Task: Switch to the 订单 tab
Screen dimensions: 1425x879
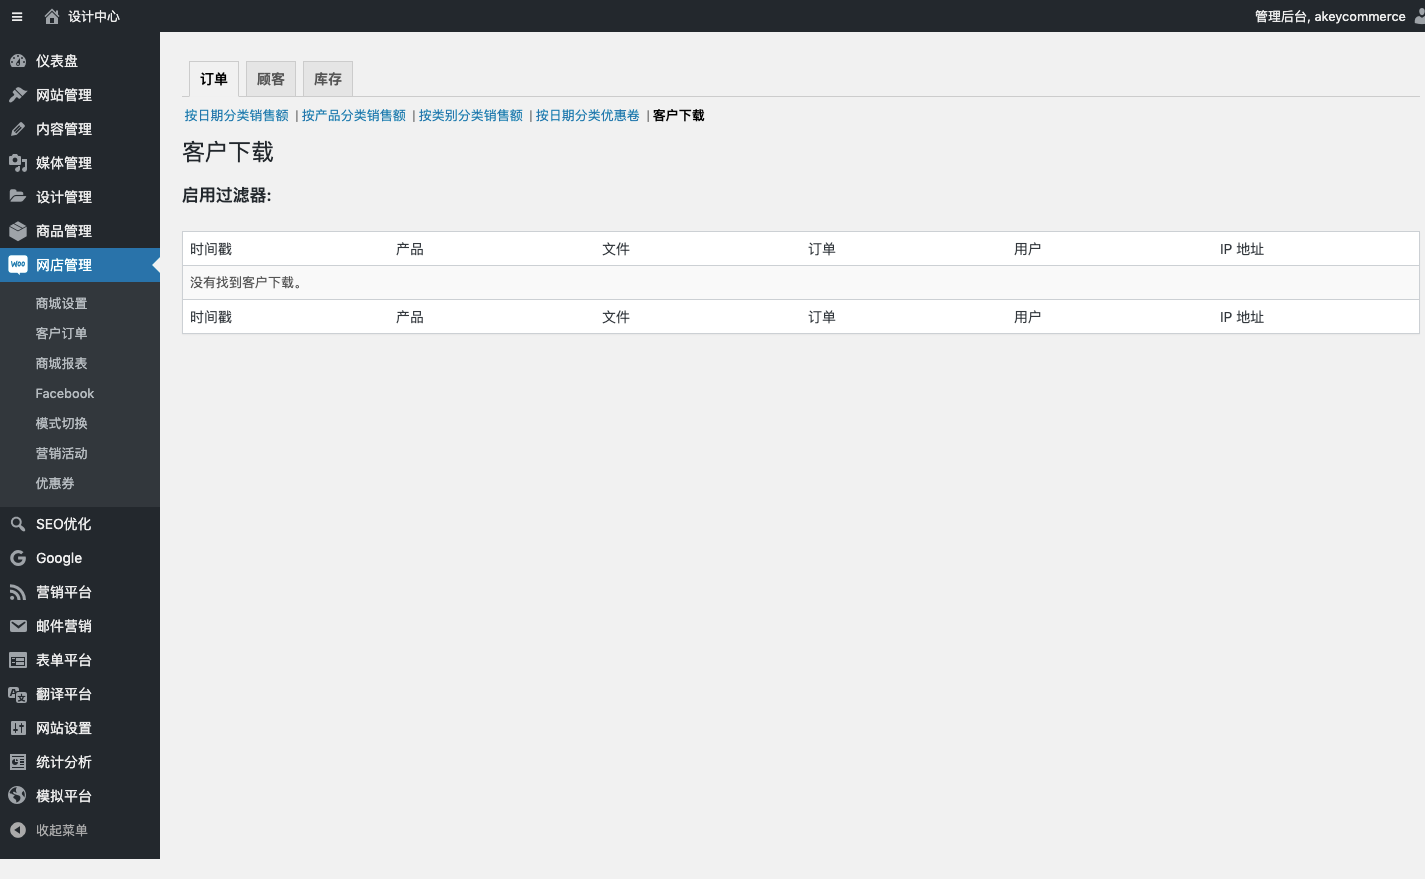Action: point(214,79)
